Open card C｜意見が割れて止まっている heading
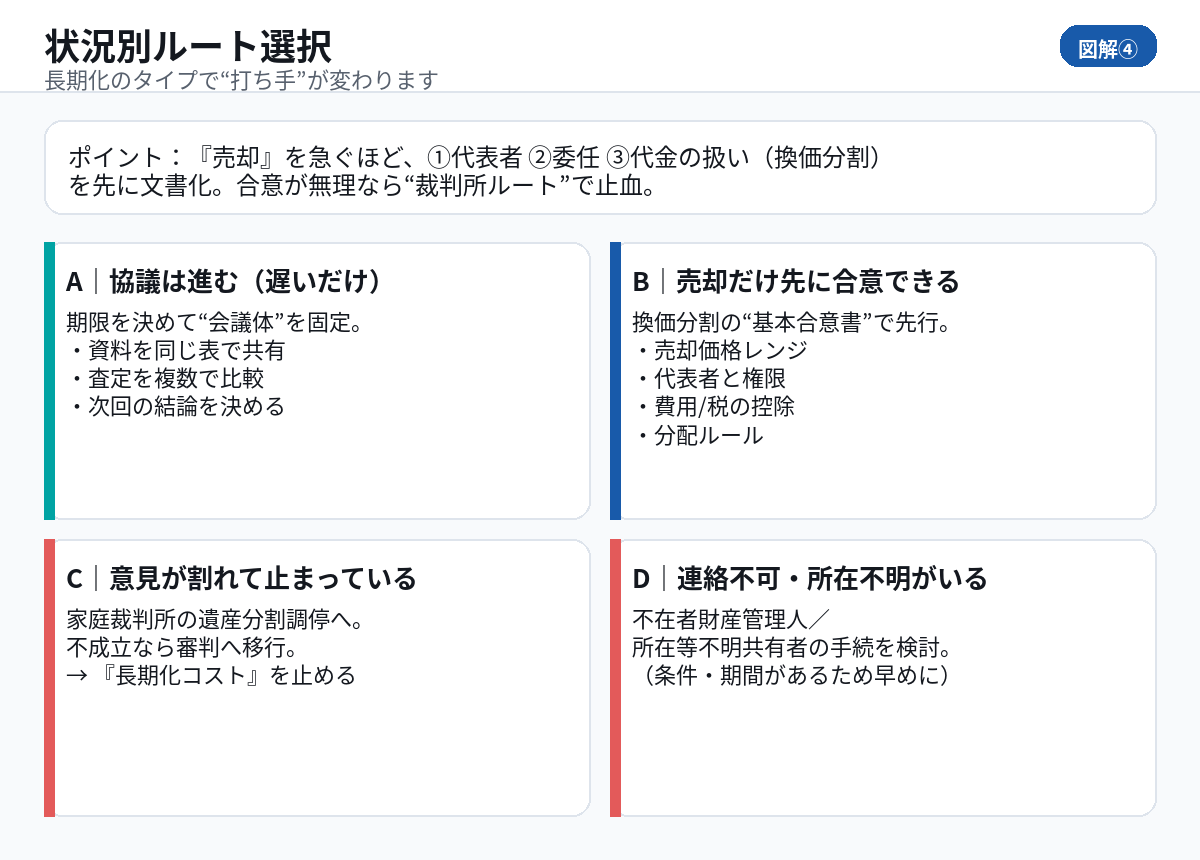Image resolution: width=1200 pixels, height=860 pixels. pos(241,578)
